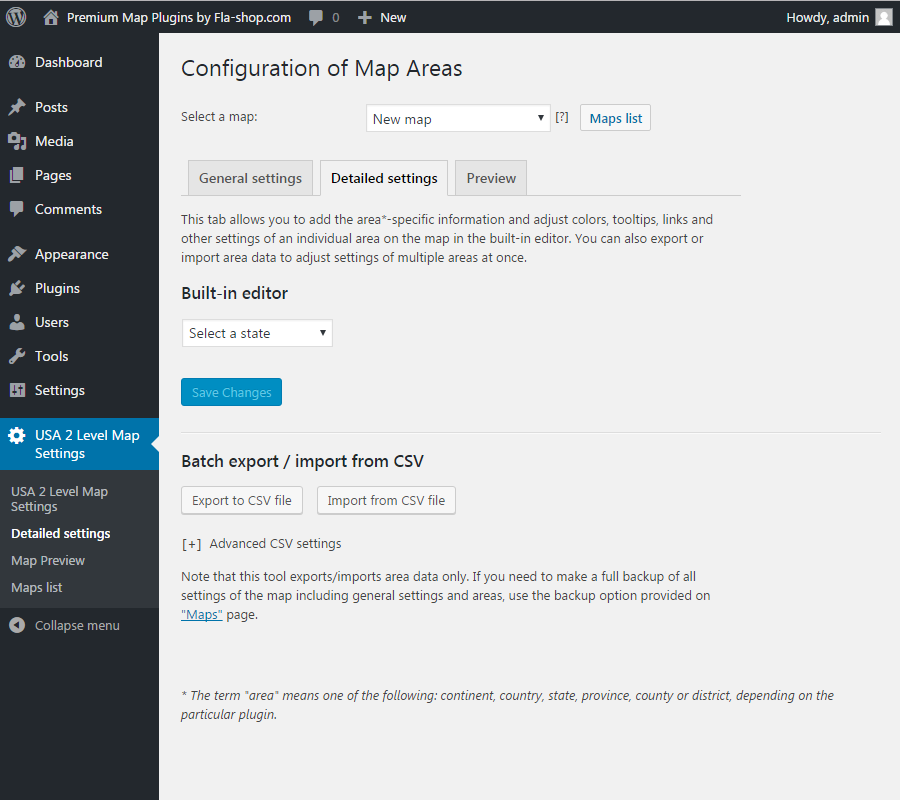Switch to the Preview tab

491,178
